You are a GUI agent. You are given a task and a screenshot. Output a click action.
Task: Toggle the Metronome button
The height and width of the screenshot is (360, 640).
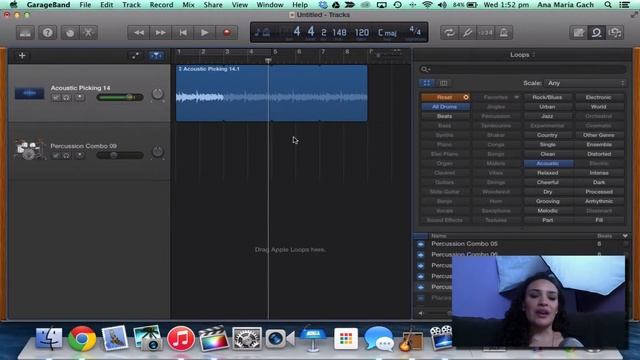504,33
